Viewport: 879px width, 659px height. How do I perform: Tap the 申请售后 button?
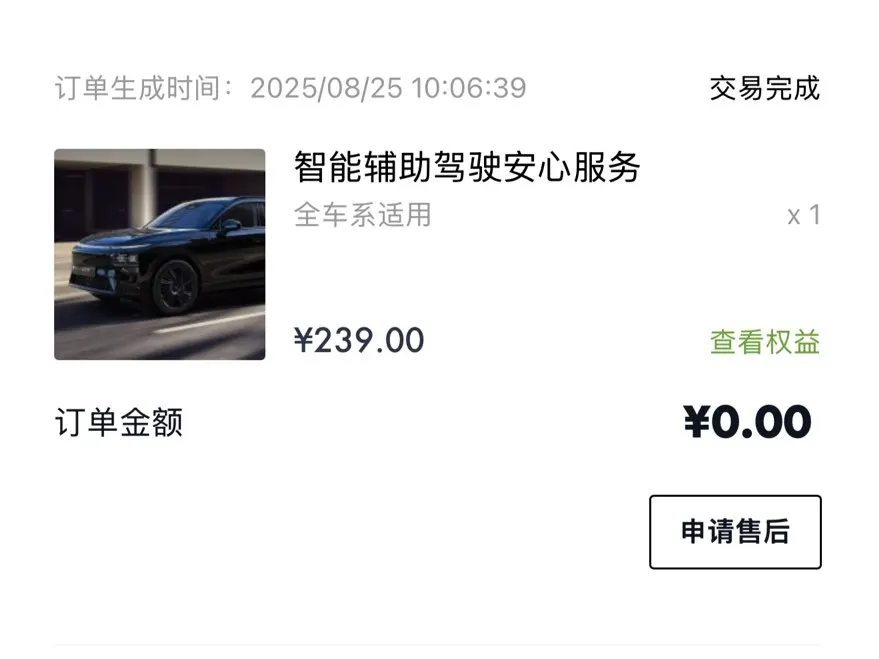(x=735, y=532)
